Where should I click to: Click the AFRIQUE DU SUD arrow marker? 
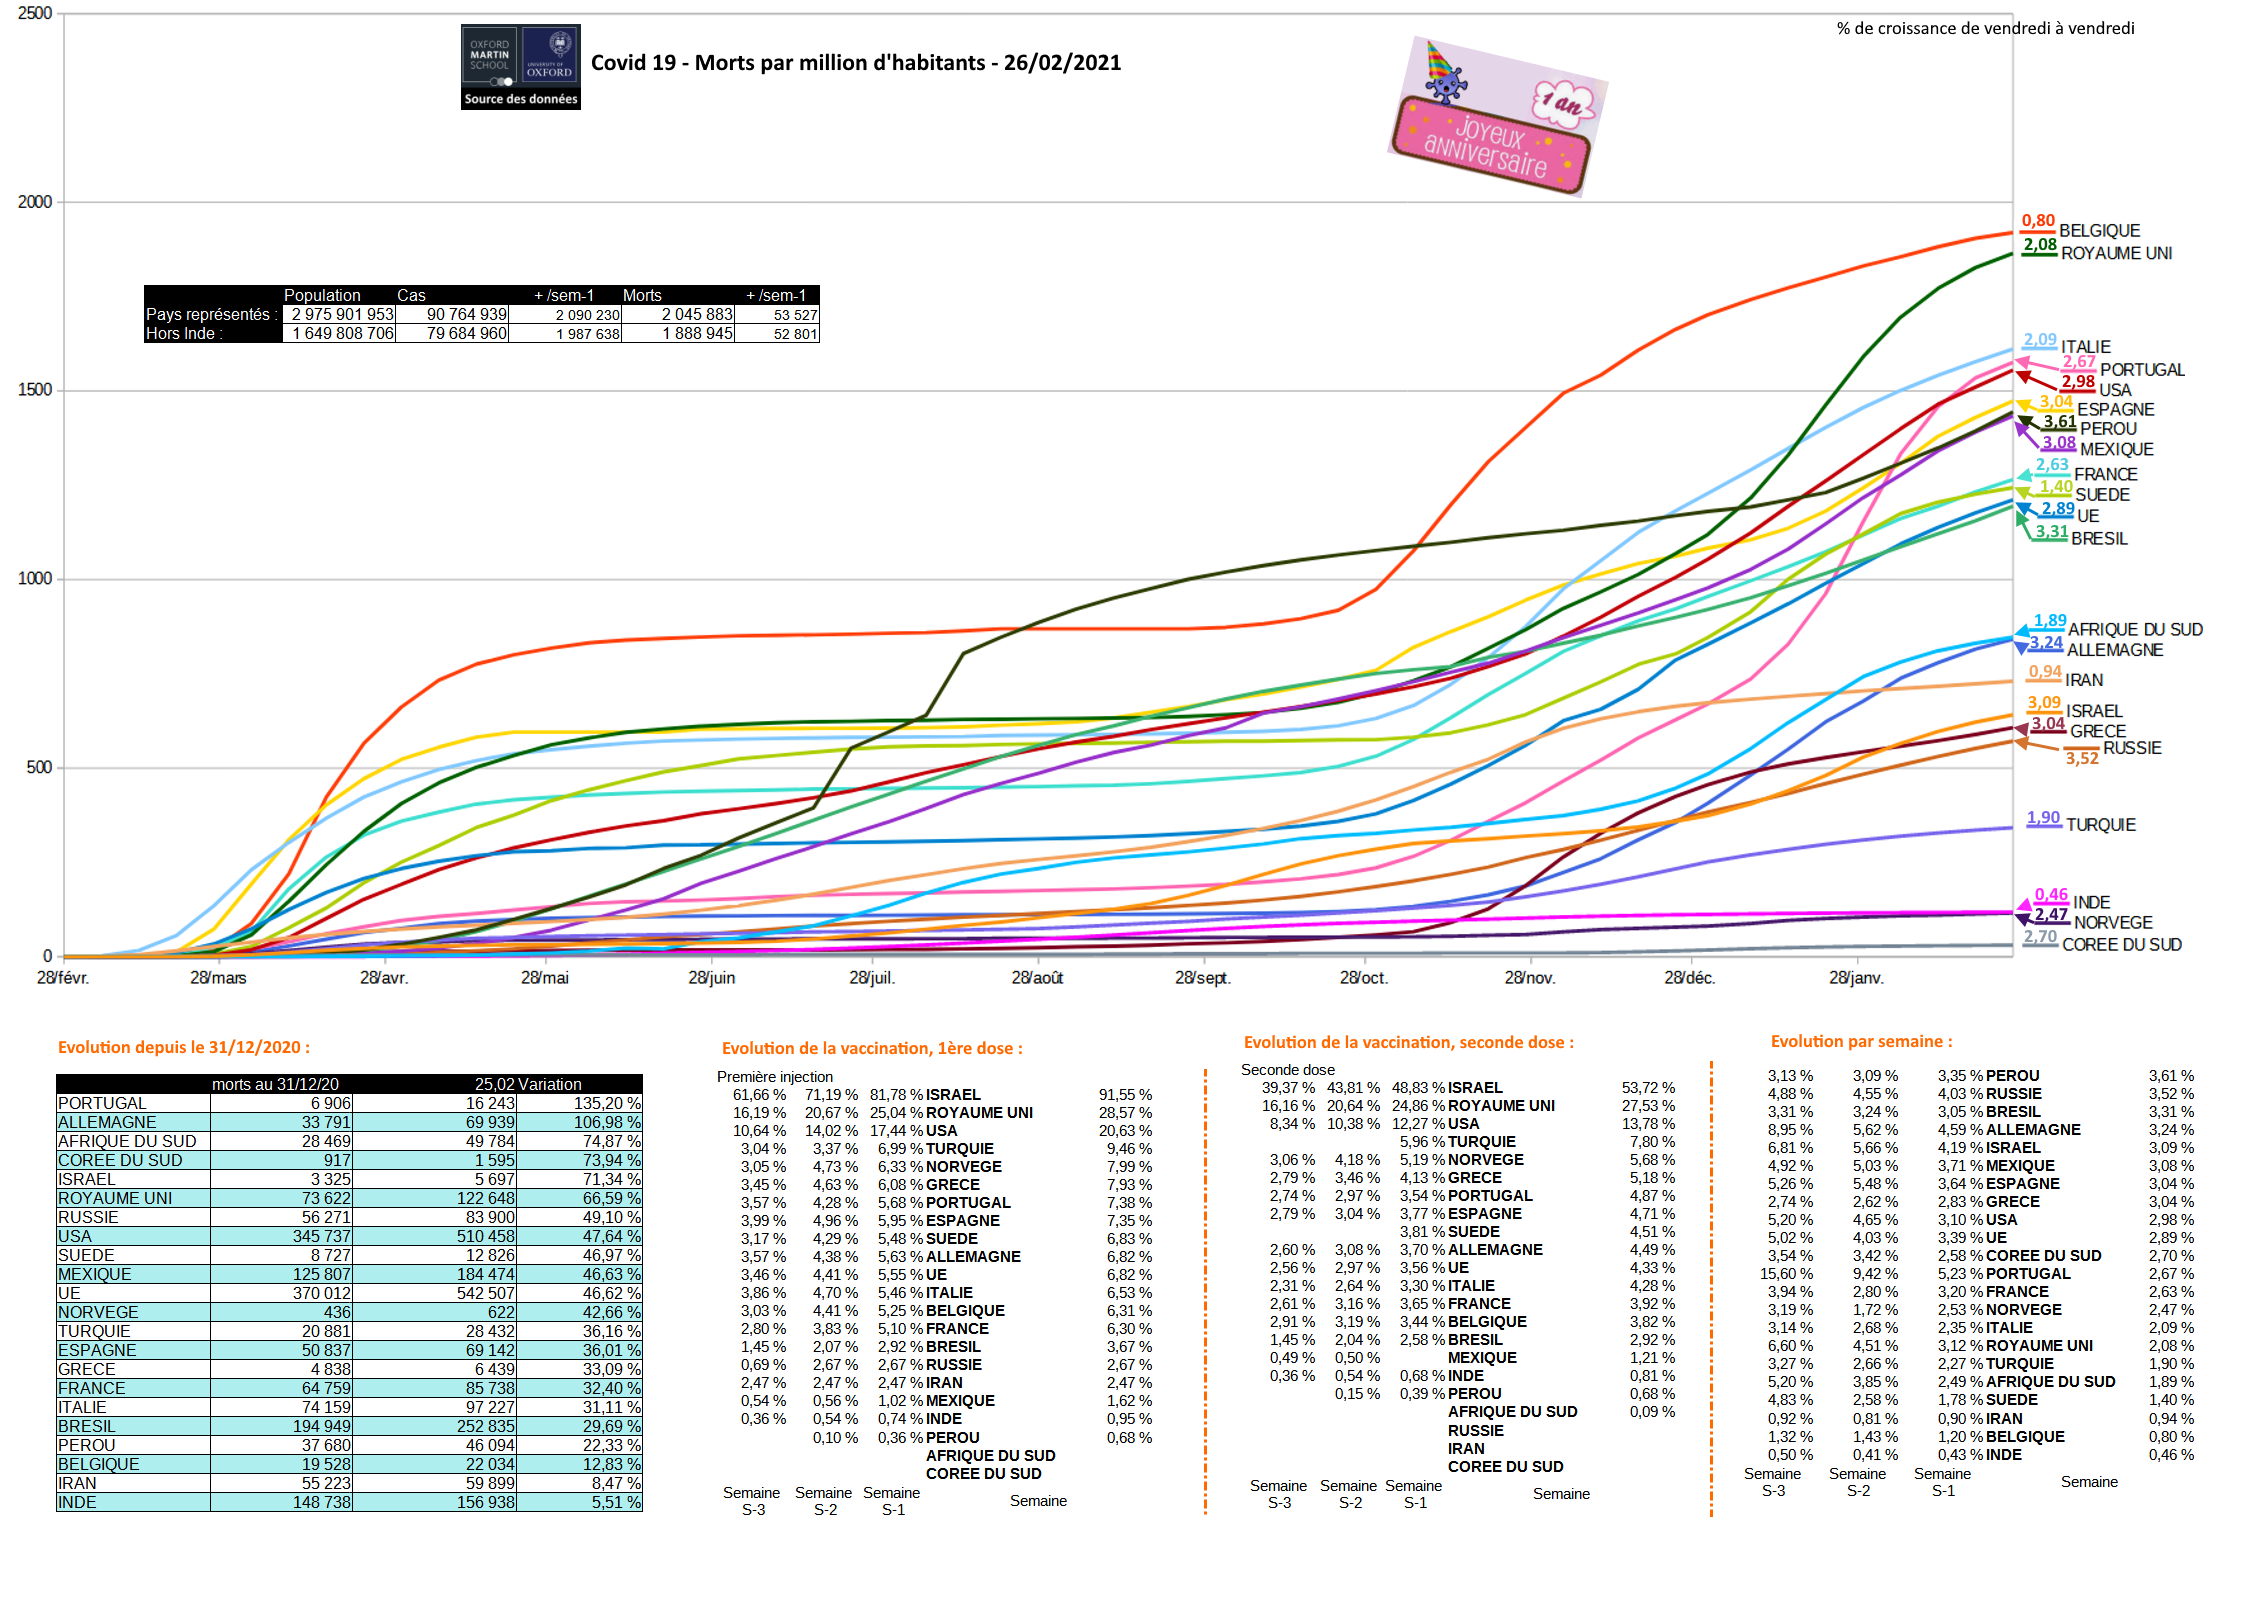point(2022,630)
